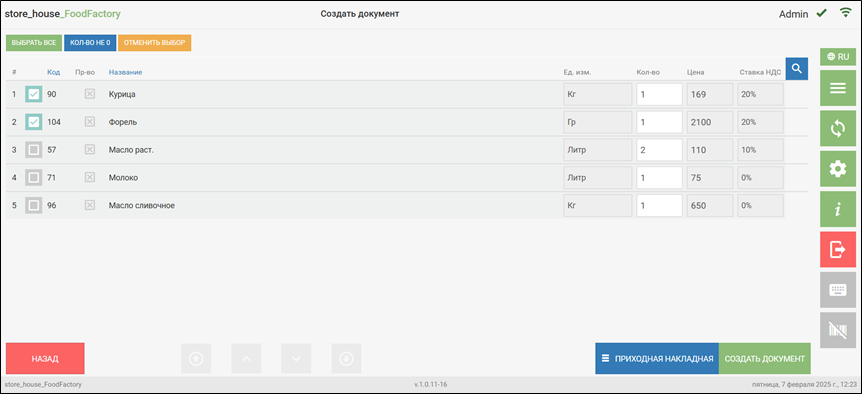This screenshot has width=862, height=394.
Task: Open the hamburger menu in sidebar
Action: (x=838, y=88)
